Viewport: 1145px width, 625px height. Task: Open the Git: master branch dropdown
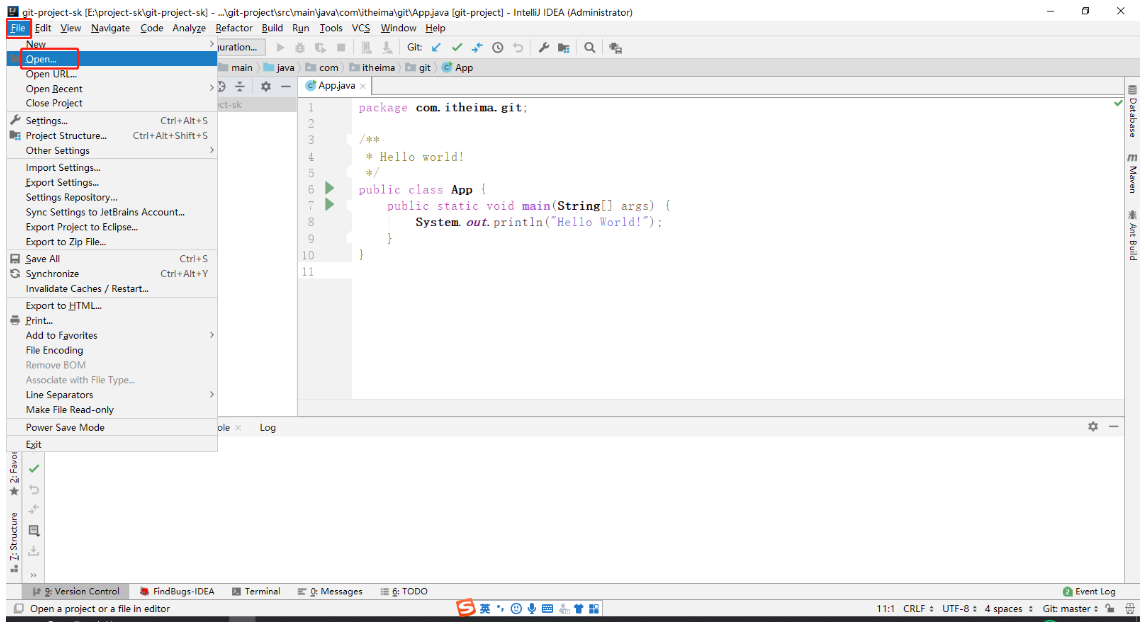tap(1070, 608)
